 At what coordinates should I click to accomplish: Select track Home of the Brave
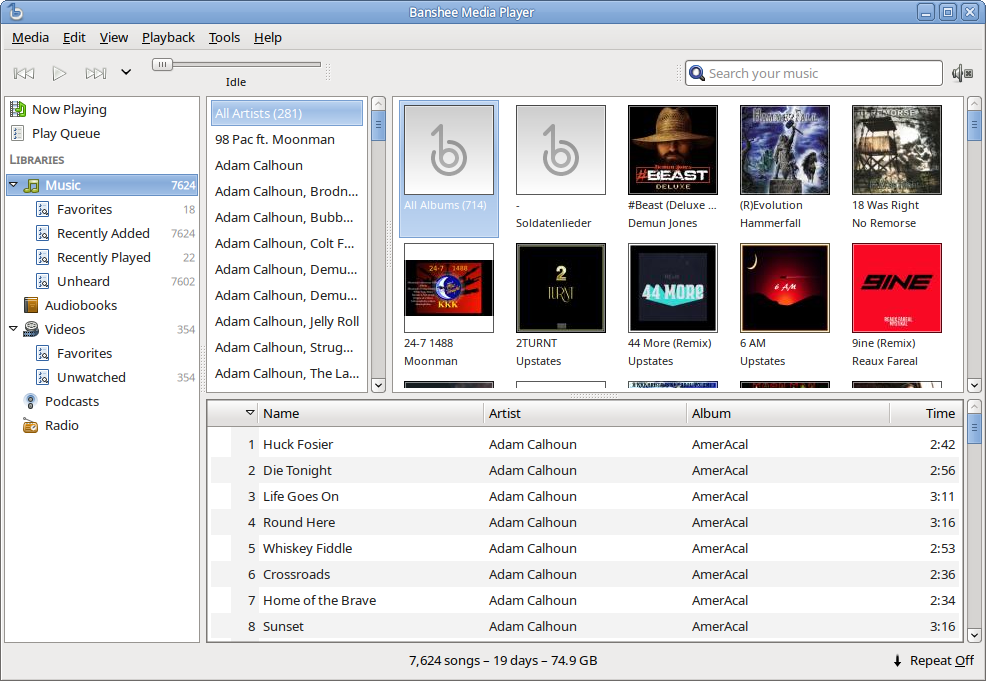pyautogui.click(x=585, y=601)
